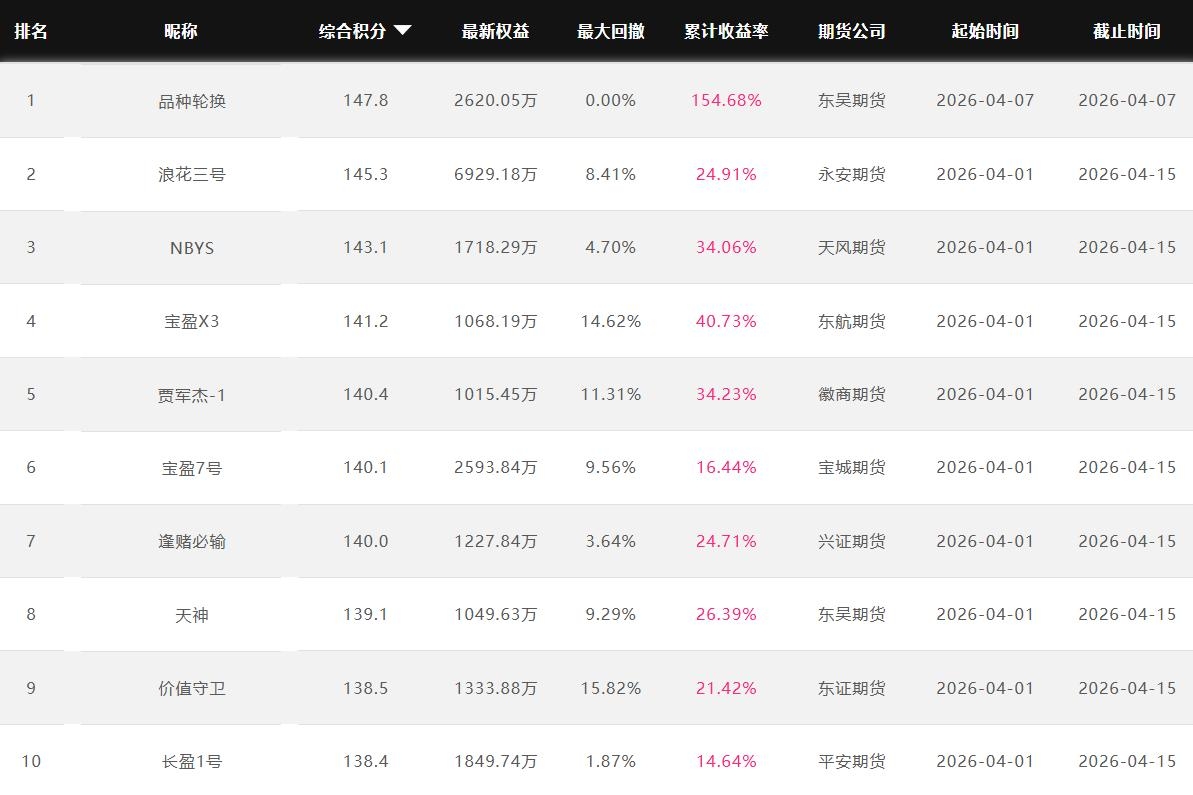Click the 累计收益率 column header
The image size is (1193, 795).
(x=726, y=31)
